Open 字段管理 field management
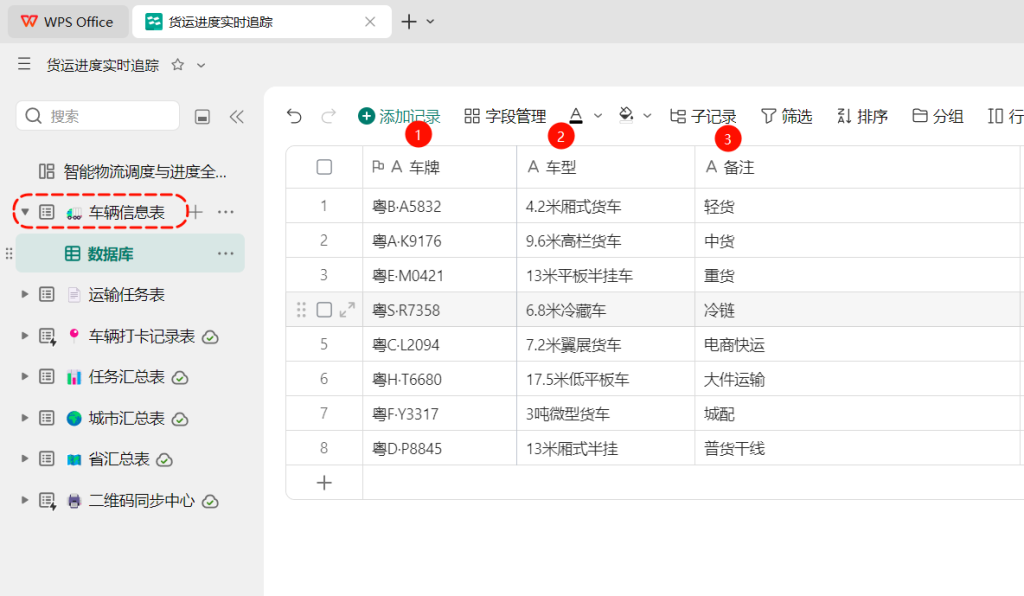 click(505, 116)
